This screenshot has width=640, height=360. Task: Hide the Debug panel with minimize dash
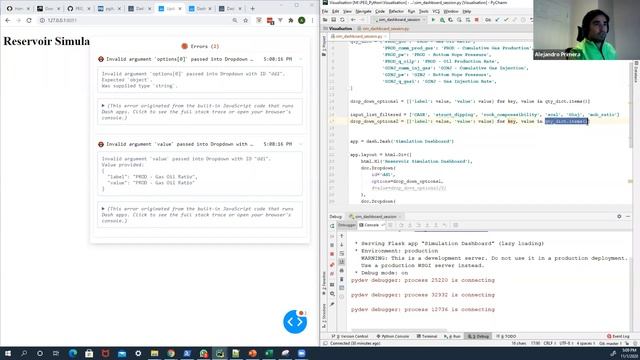(628, 216)
